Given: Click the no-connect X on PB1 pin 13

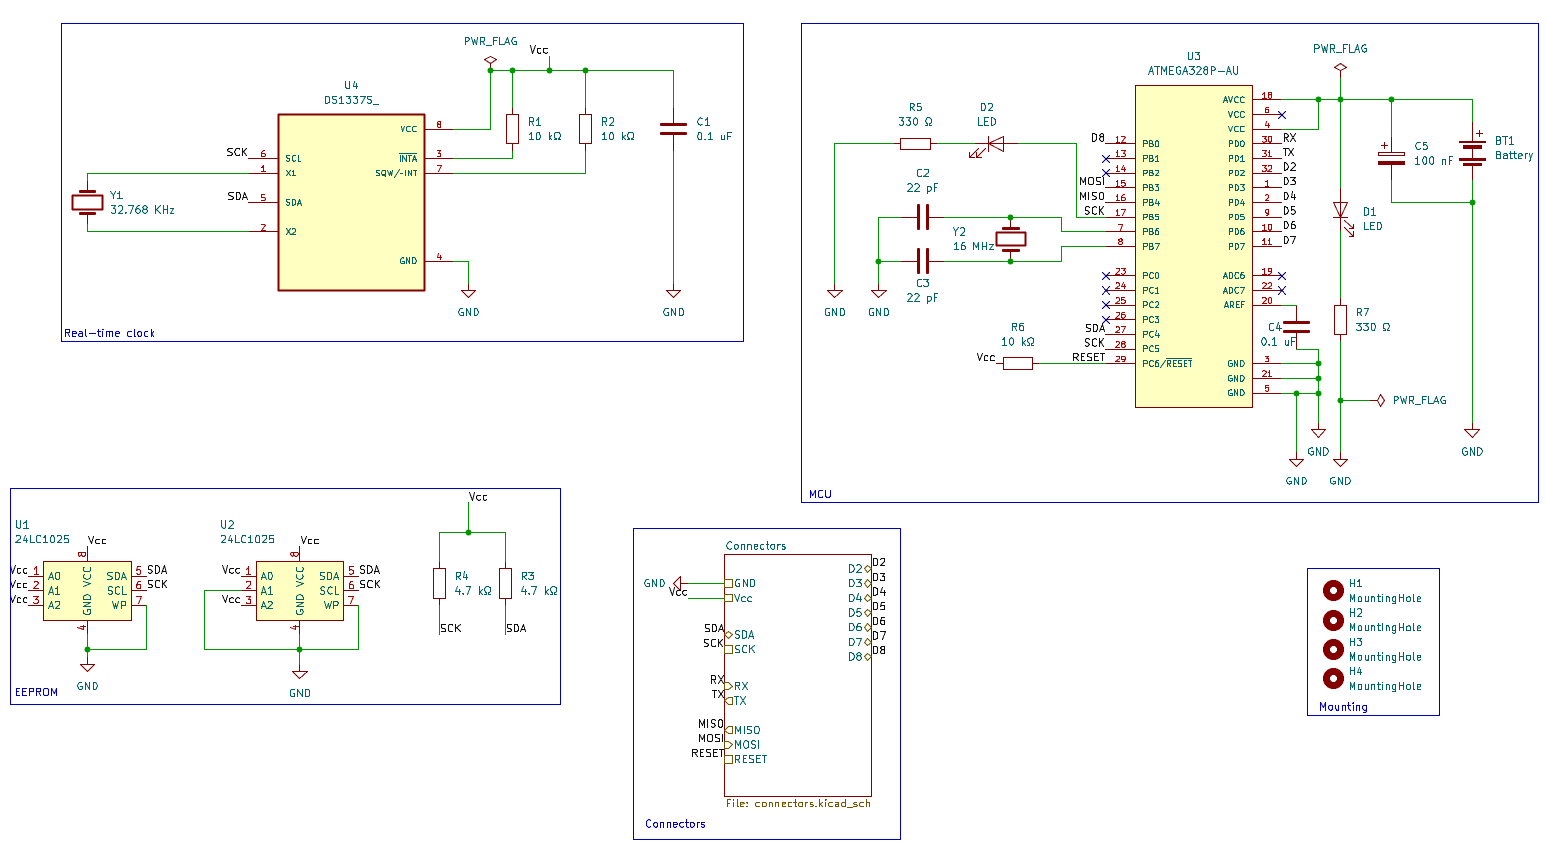Looking at the screenshot, I should [1105, 158].
